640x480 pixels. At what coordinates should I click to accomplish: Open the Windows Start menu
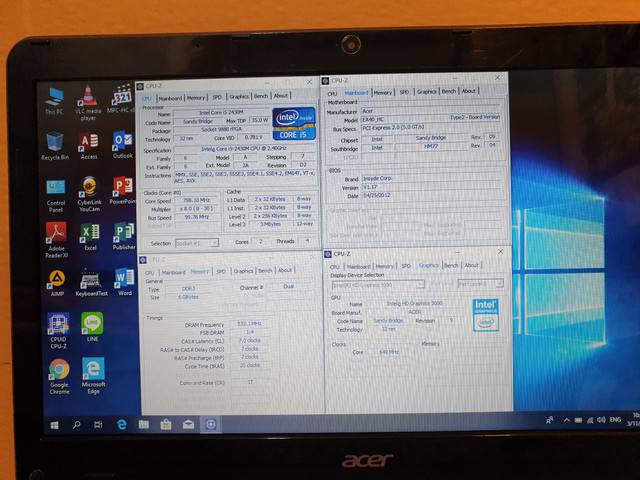click(x=54, y=425)
